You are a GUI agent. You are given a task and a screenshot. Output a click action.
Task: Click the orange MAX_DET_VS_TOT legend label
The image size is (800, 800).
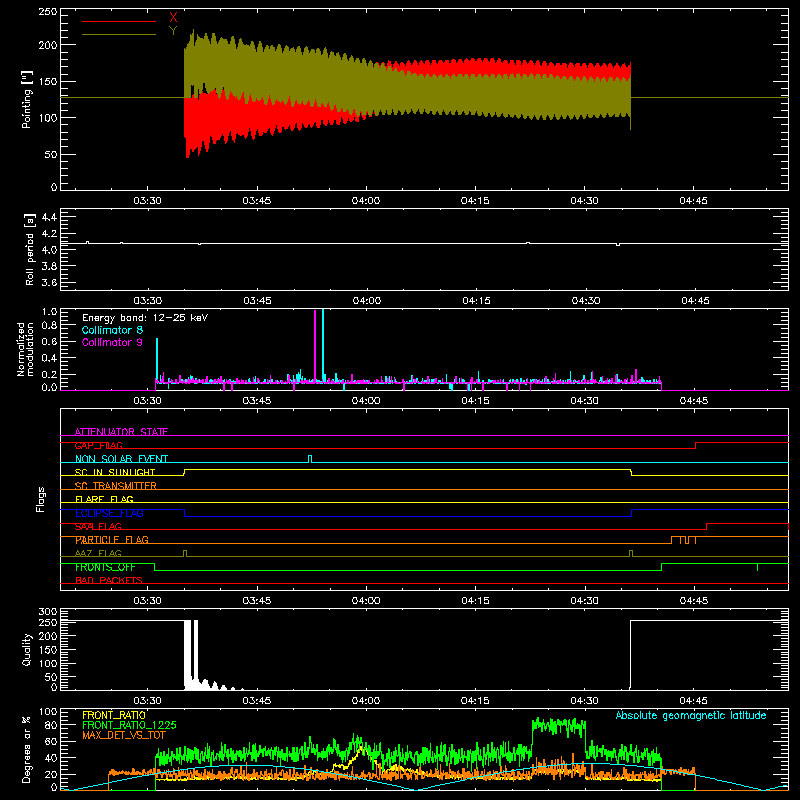click(x=124, y=735)
